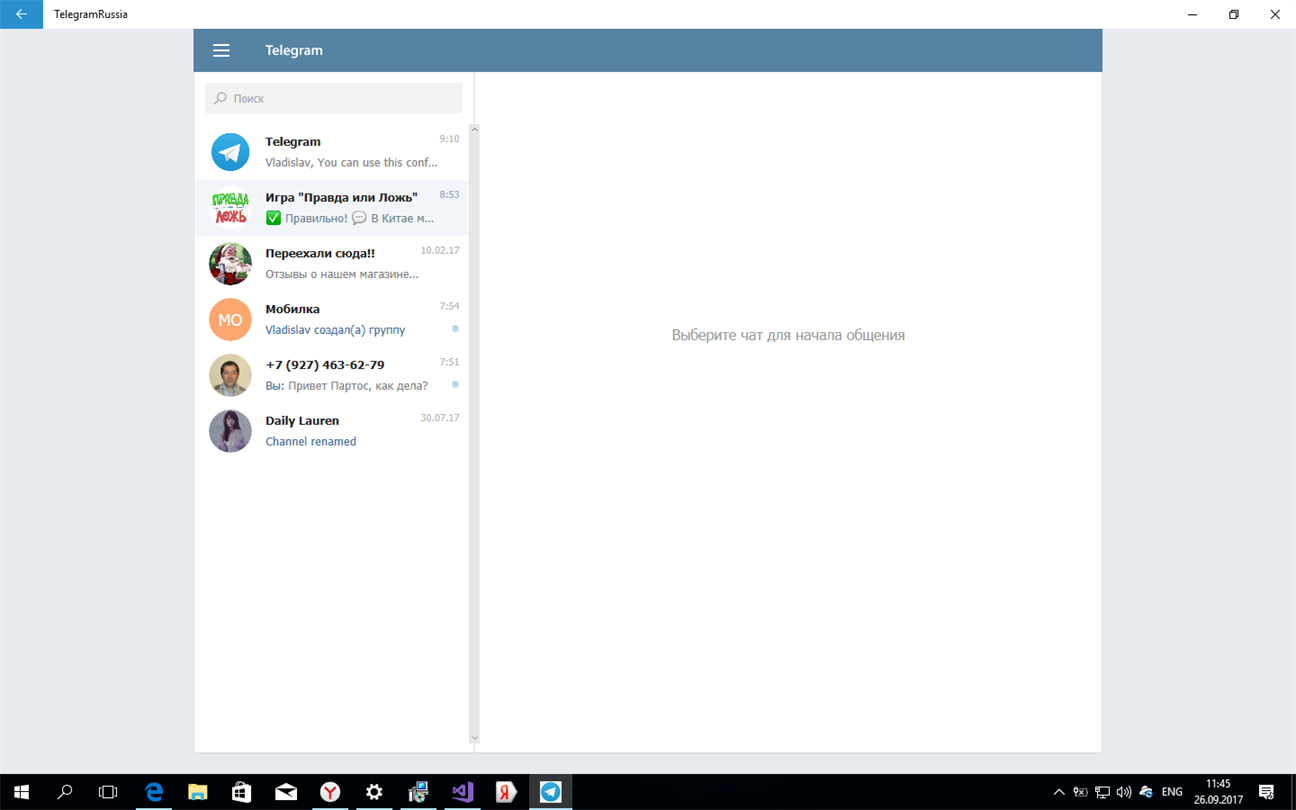Viewport: 1296px width, 810px height.
Task: Click the back arrow in title bar
Action: [21, 15]
